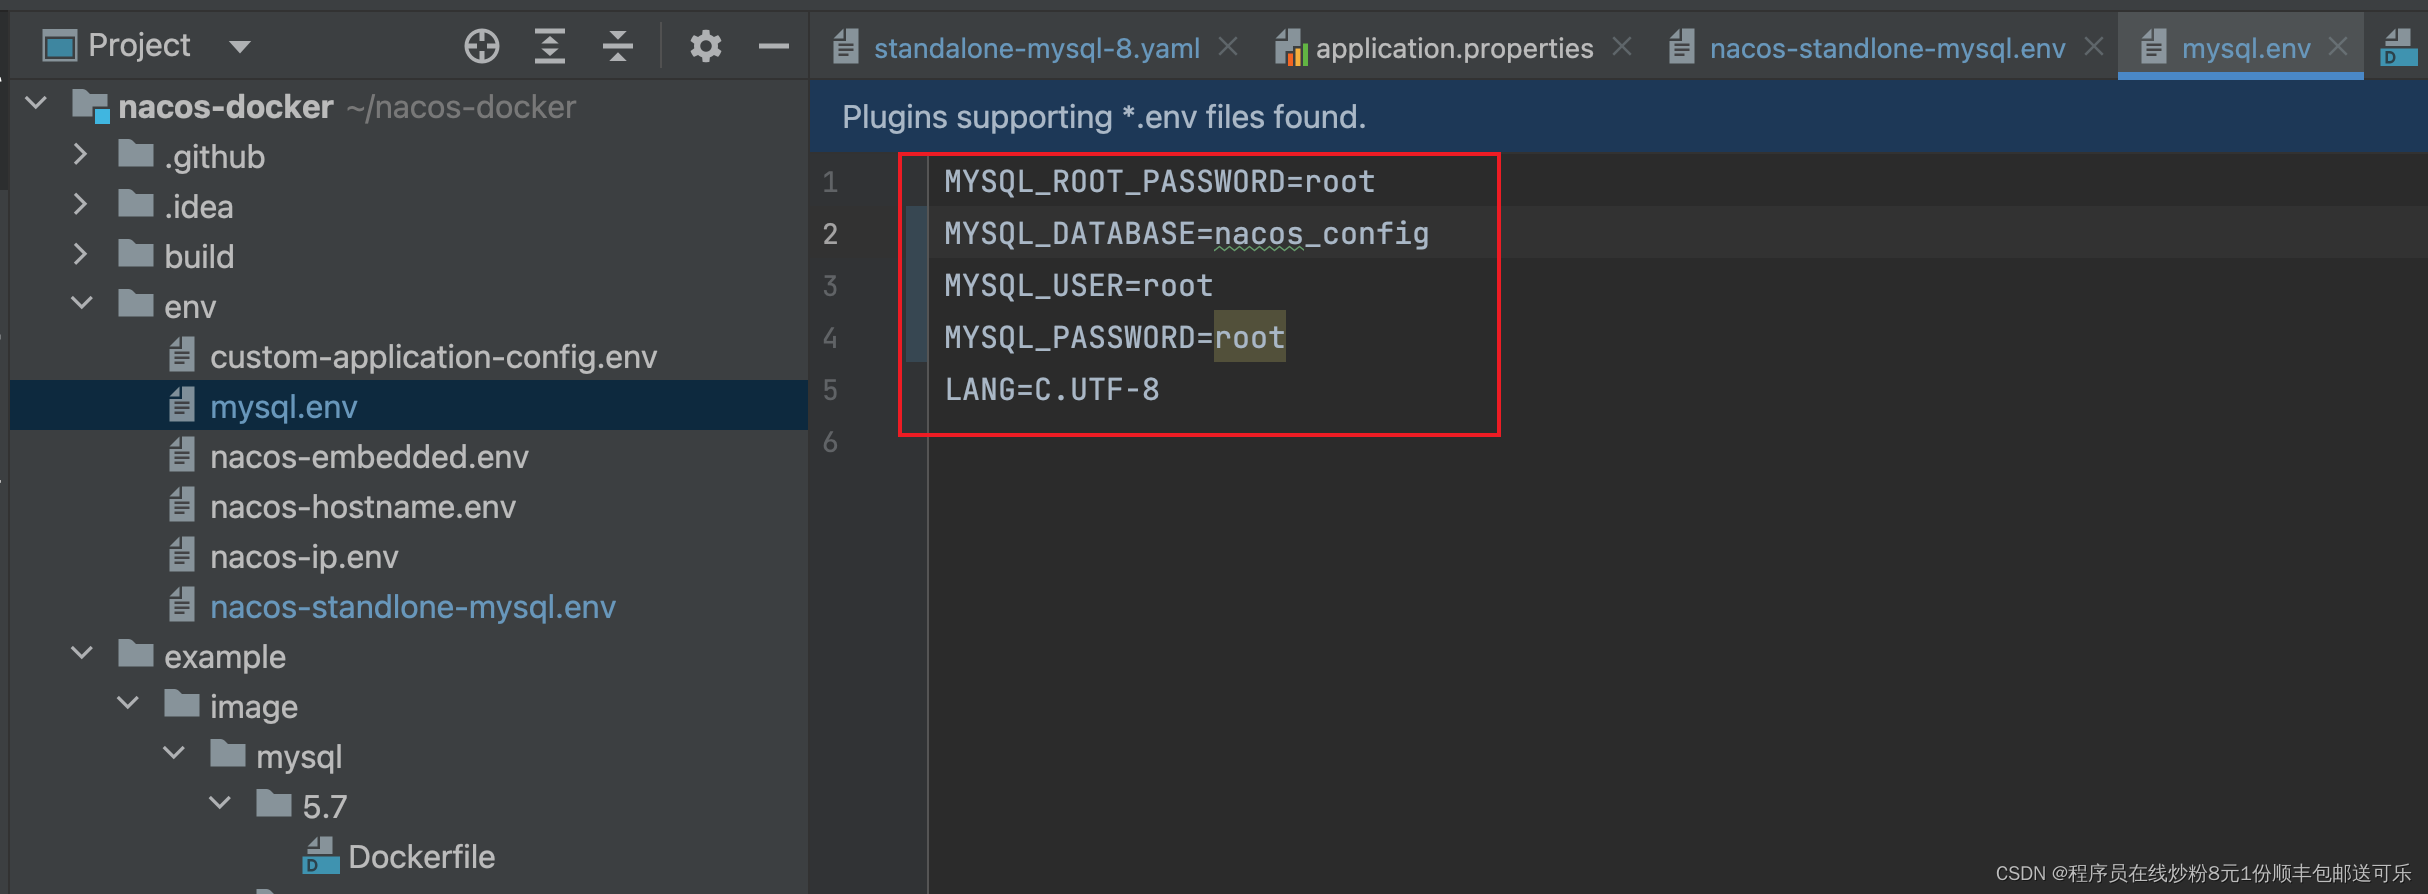Image resolution: width=2428 pixels, height=894 pixels.
Task: Select nacos-ip.env file
Action: point(304,556)
